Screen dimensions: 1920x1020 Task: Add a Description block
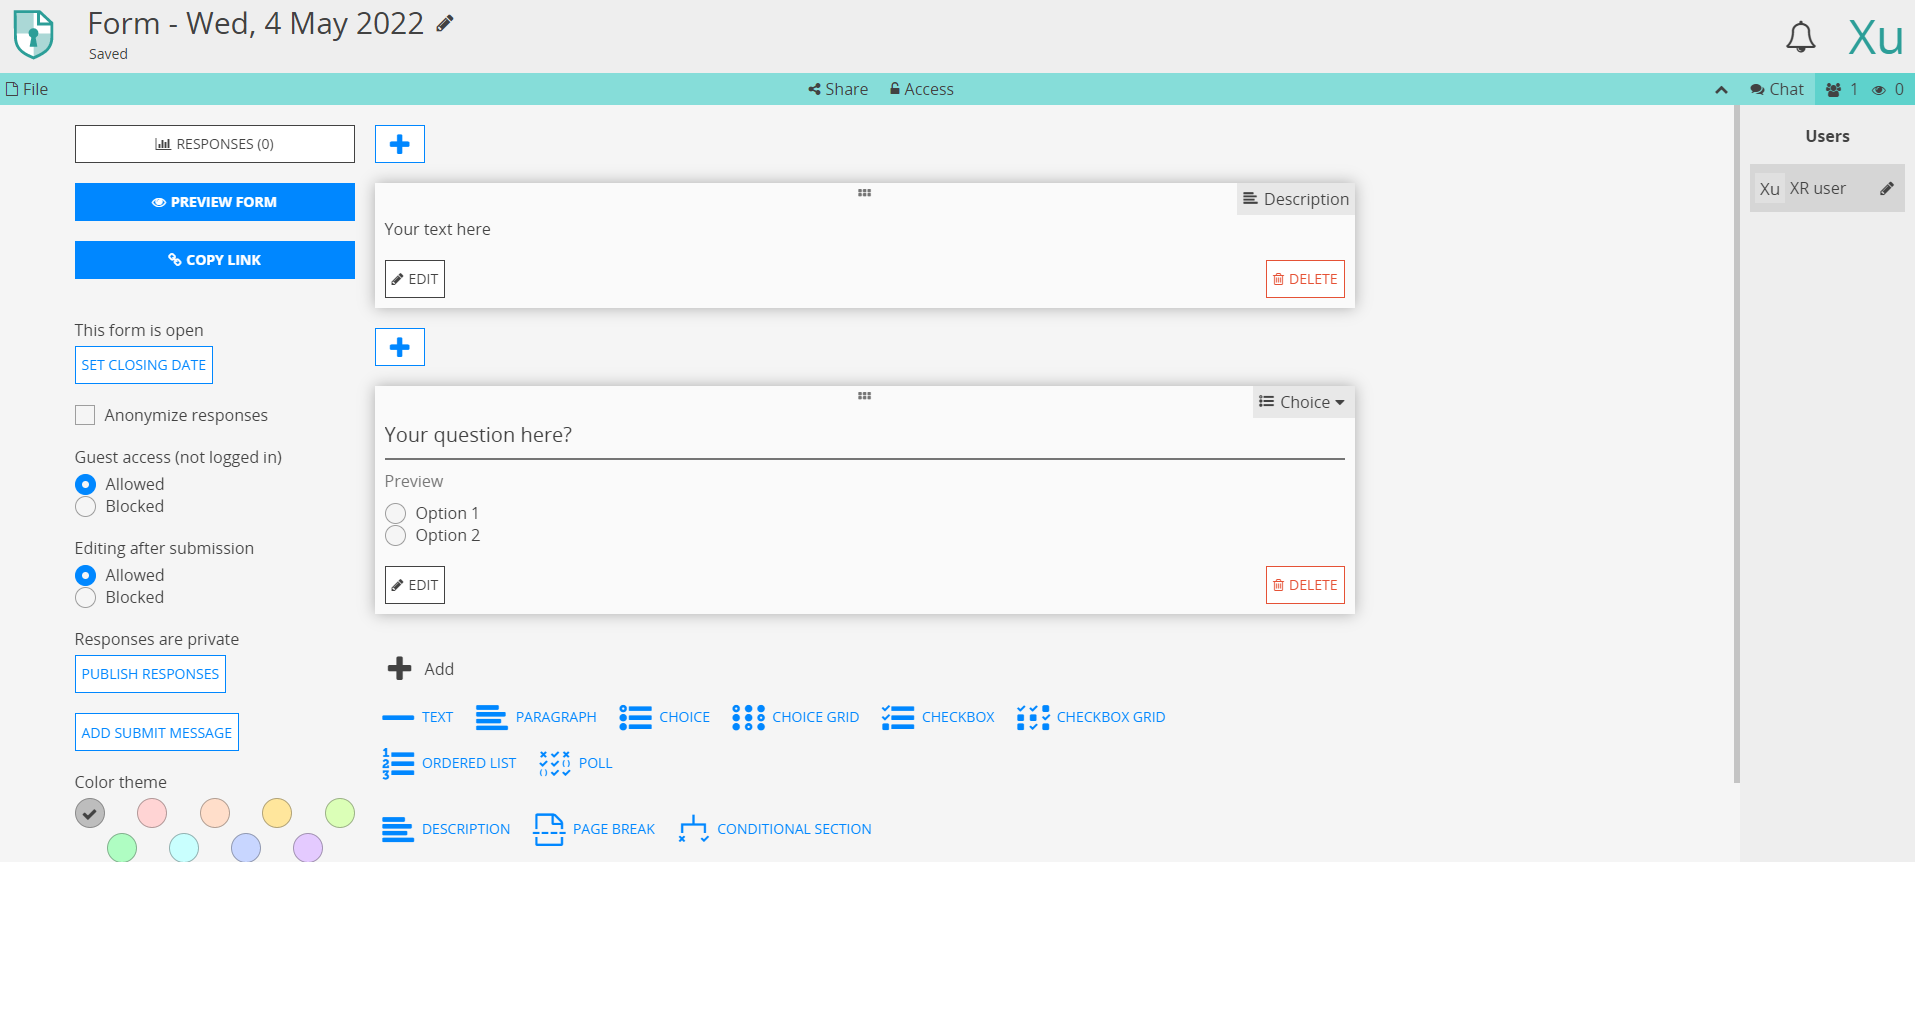(446, 829)
